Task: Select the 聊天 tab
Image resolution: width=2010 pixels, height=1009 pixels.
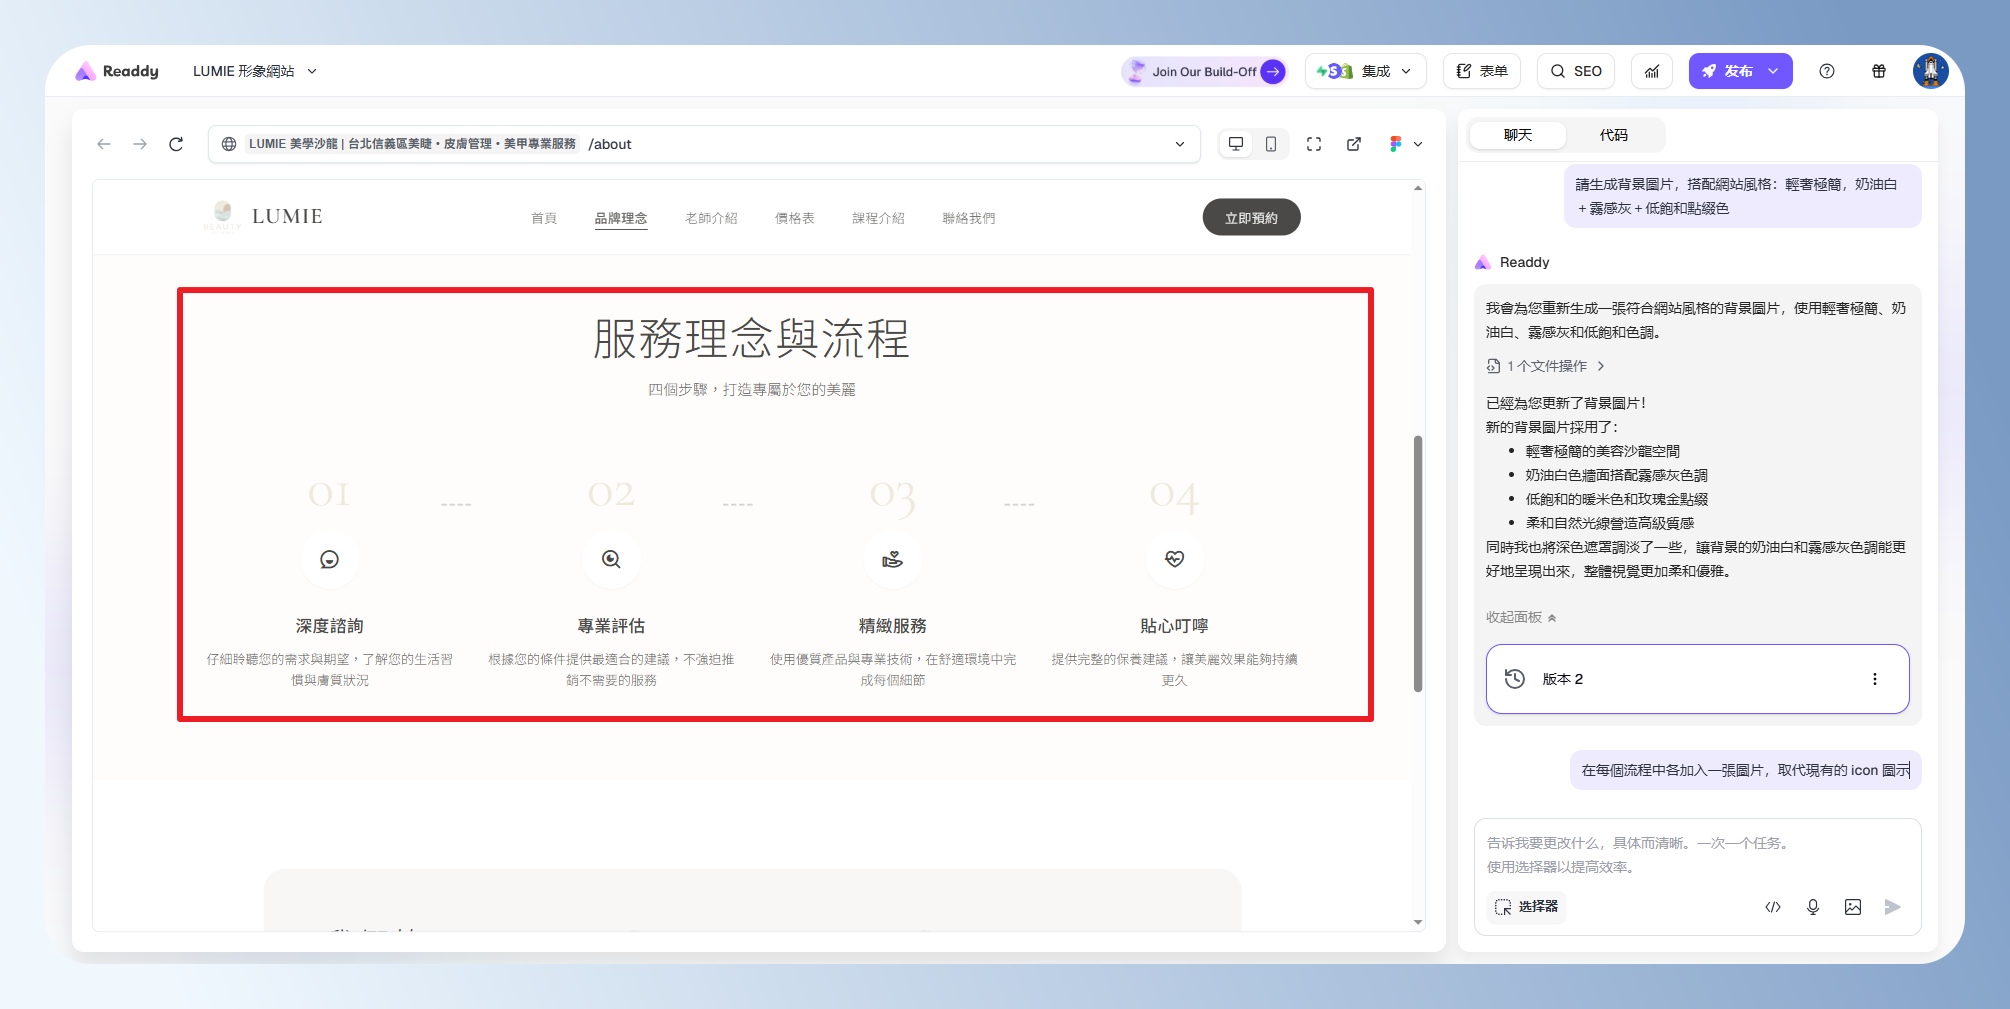Action: (1517, 135)
